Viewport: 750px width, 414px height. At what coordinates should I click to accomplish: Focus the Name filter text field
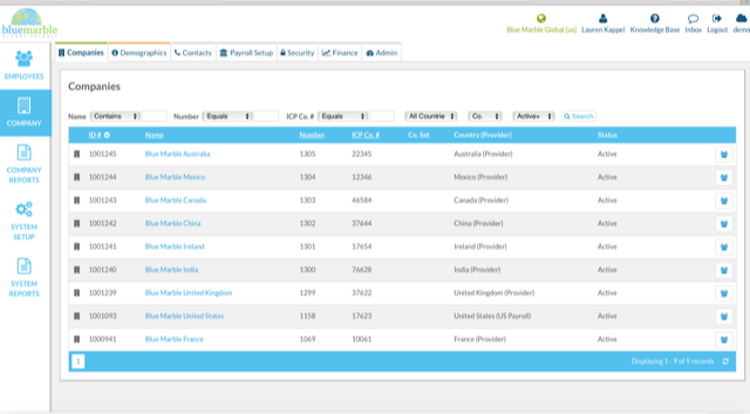click(x=154, y=116)
